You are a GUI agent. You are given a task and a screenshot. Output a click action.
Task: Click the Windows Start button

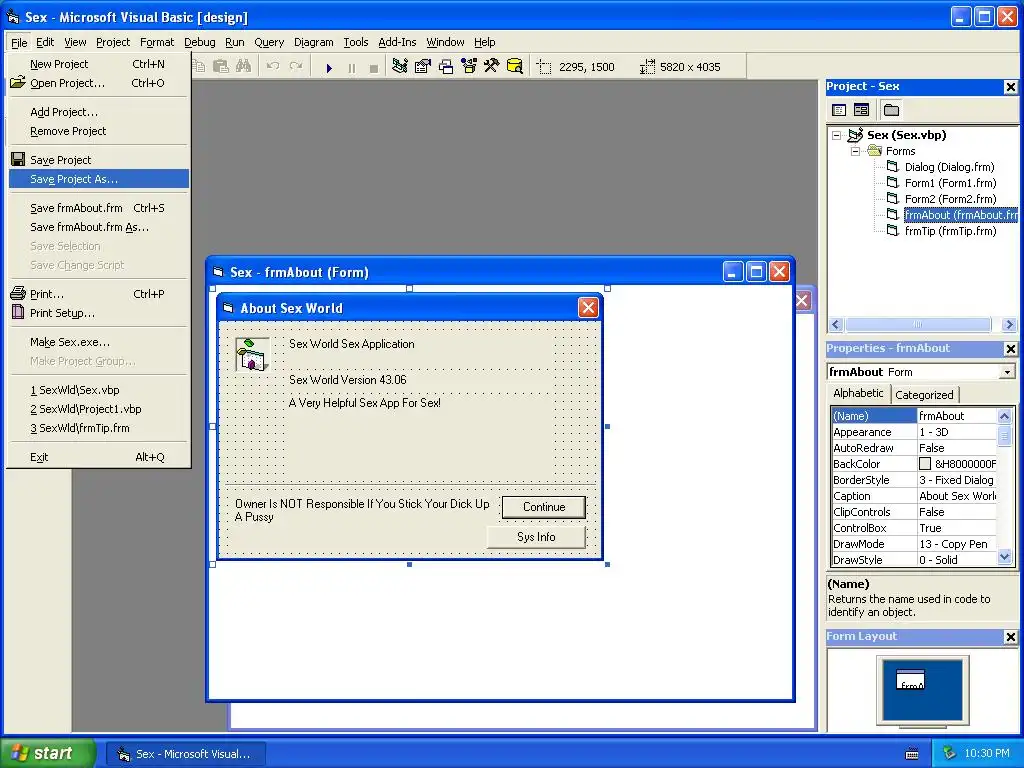point(47,753)
